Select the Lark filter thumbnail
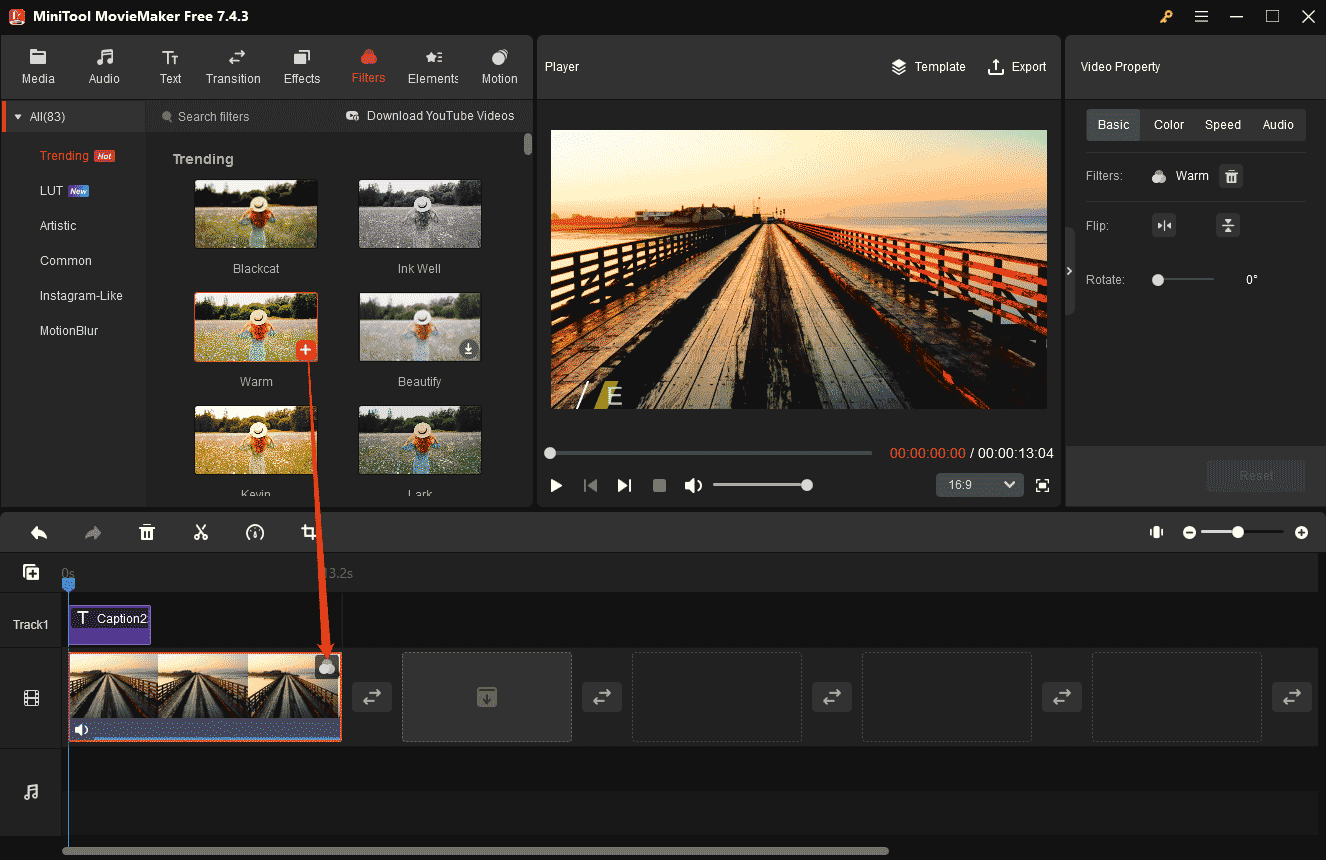The width and height of the screenshot is (1326, 860). (x=420, y=440)
